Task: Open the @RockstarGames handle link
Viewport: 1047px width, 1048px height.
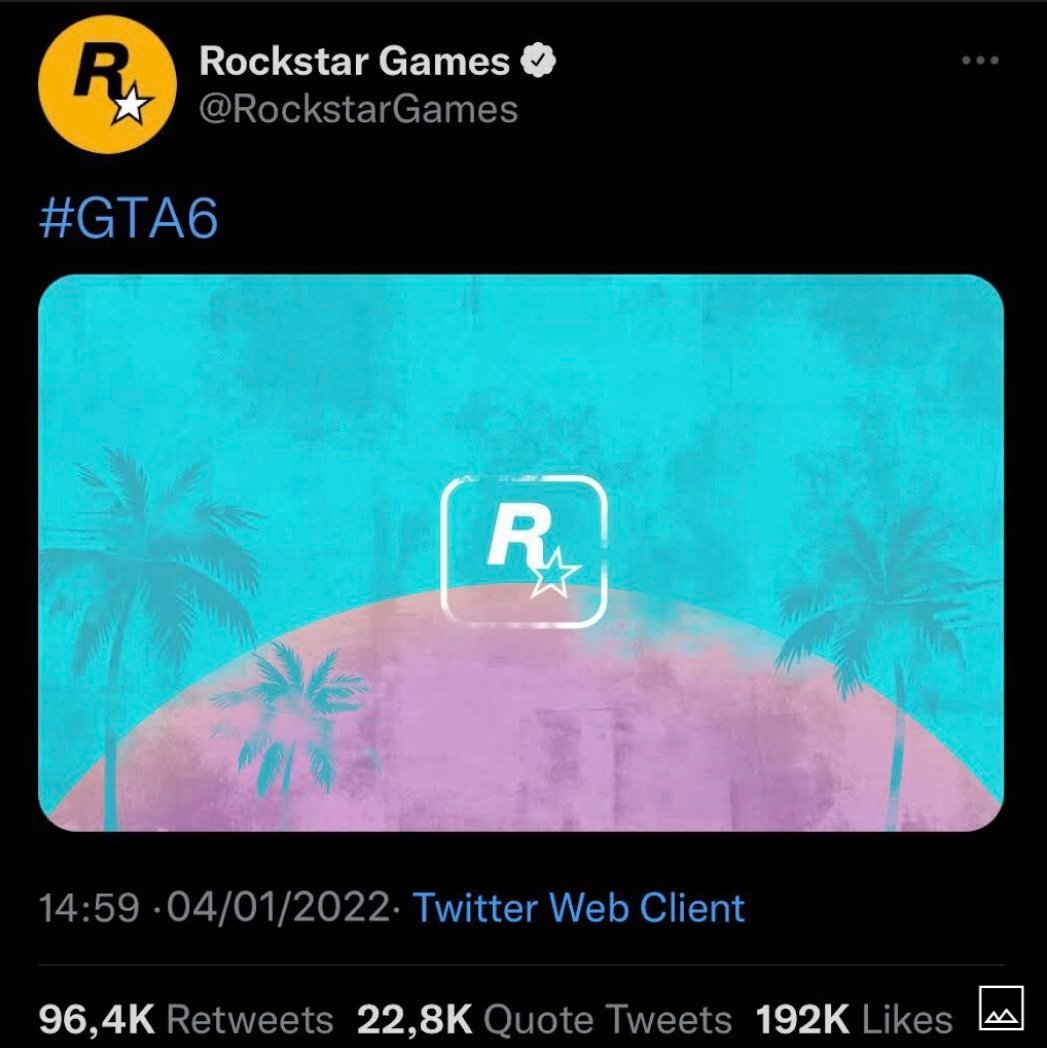Action: click(358, 110)
